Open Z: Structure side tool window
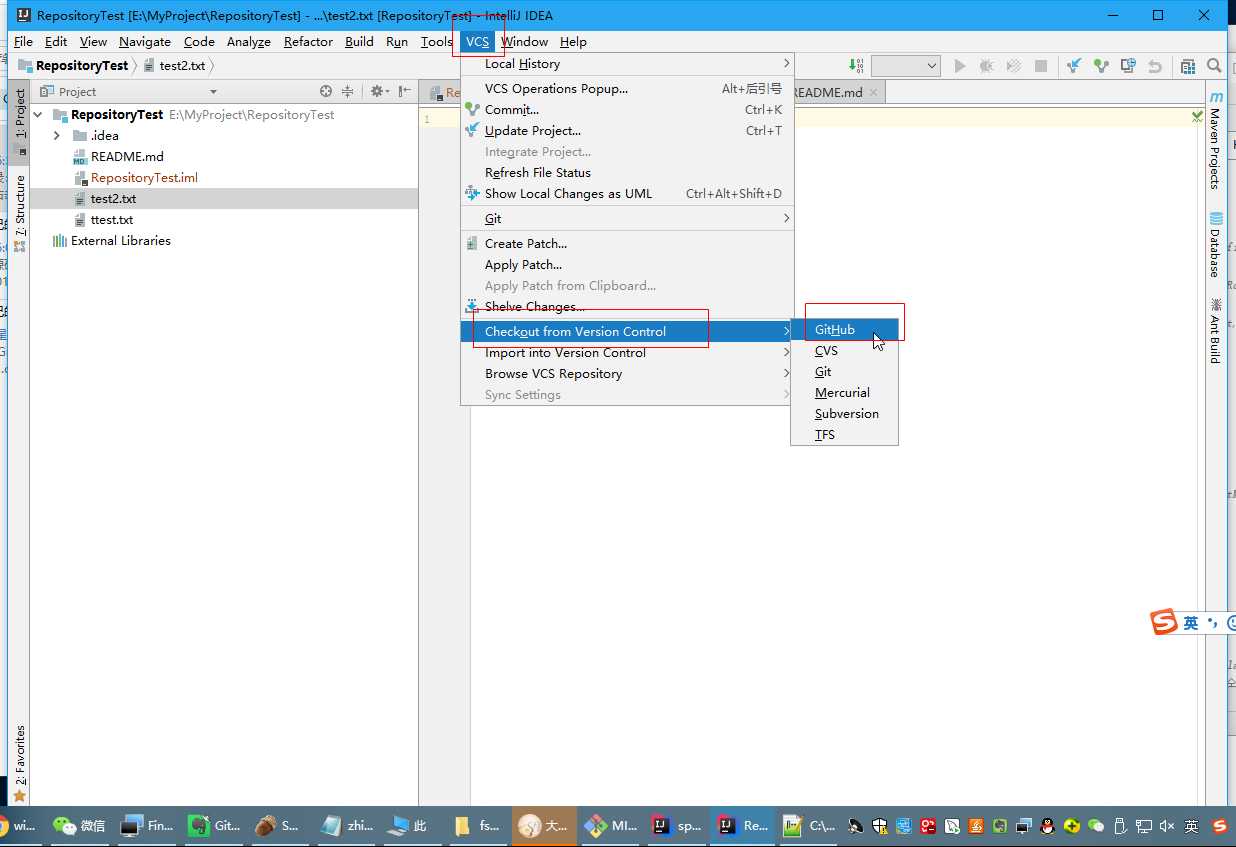 coord(19,213)
